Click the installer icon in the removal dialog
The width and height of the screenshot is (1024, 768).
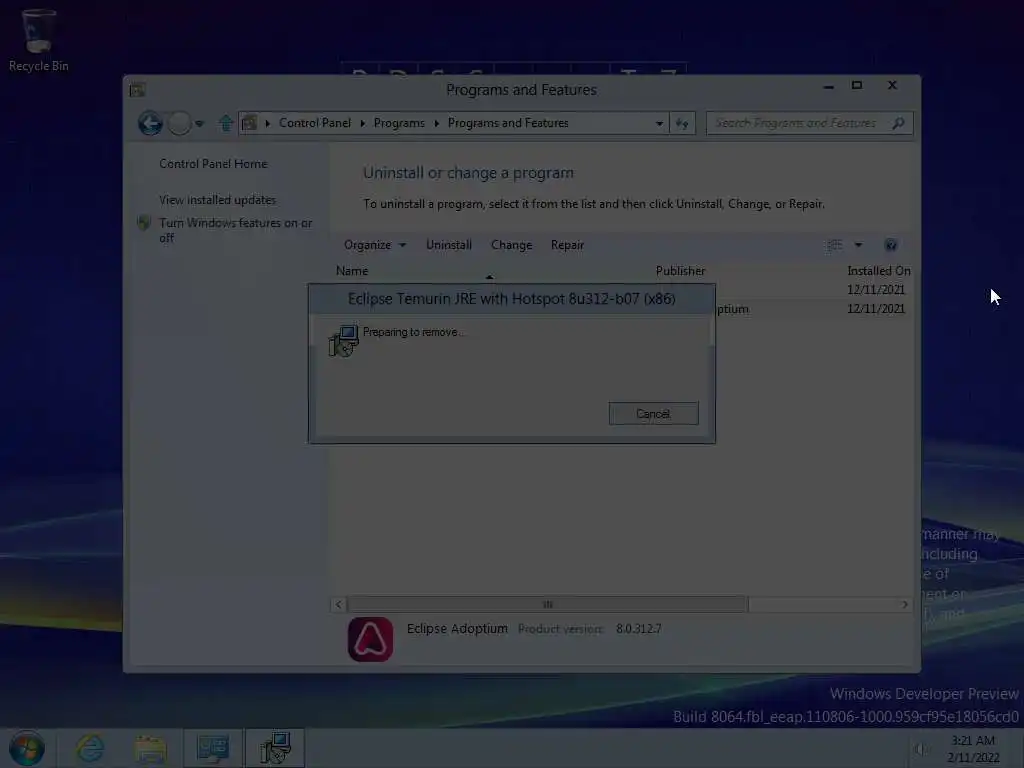pyautogui.click(x=344, y=340)
